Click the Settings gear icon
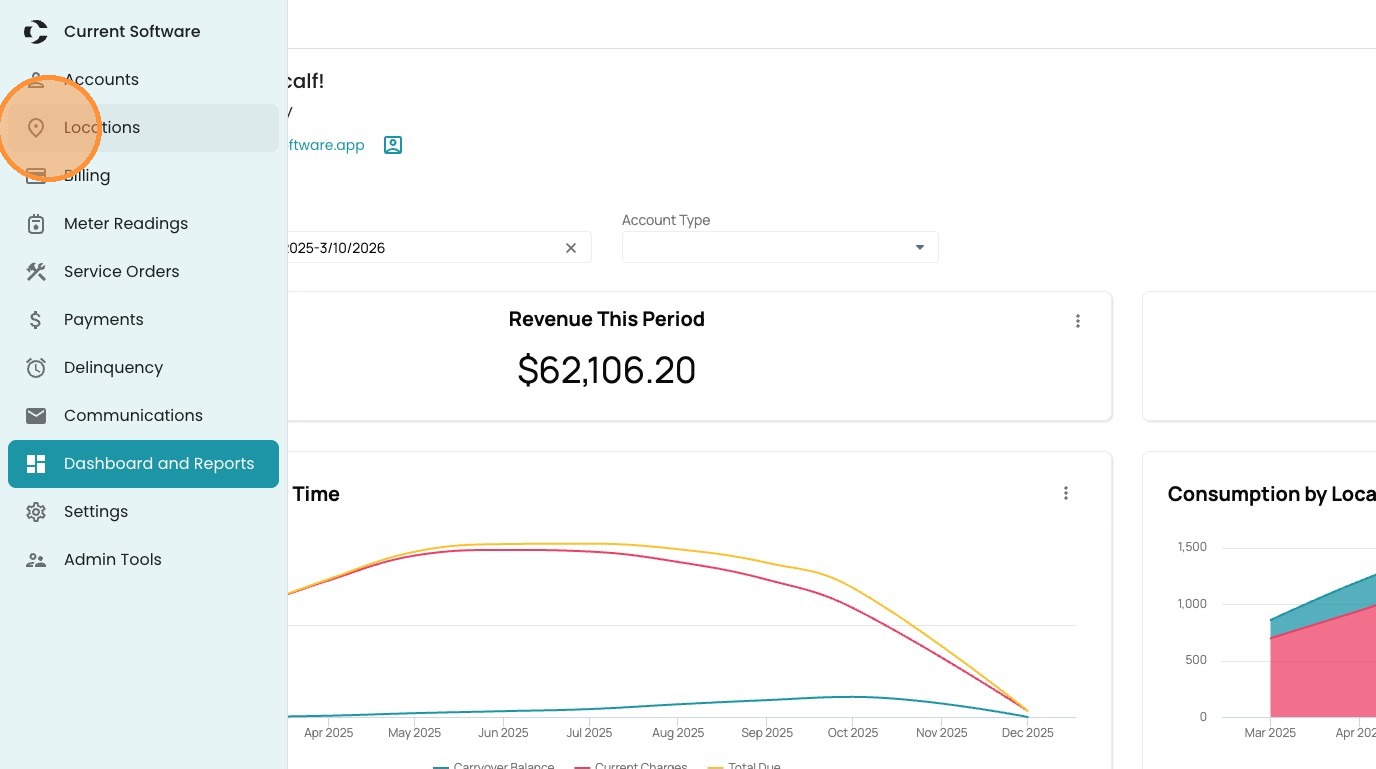1376x769 pixels. pyautogui.click(x=36, y=512)
